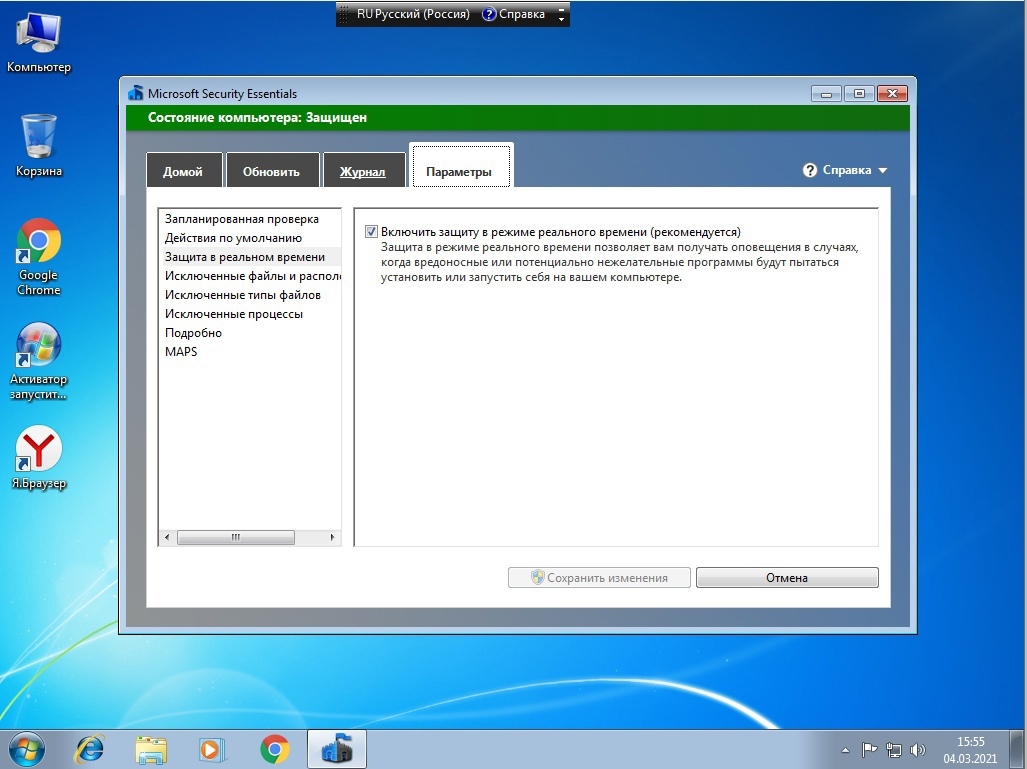Click the network tray icon
The image size is (1027, 769).
click(893, 749)
